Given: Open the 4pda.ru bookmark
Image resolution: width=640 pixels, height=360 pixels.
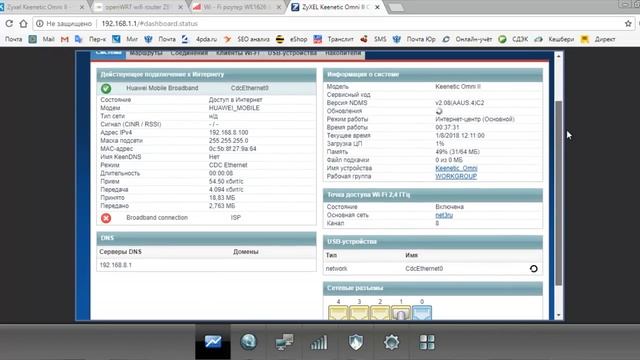Looking at the screenshot, I should (200, 39).
